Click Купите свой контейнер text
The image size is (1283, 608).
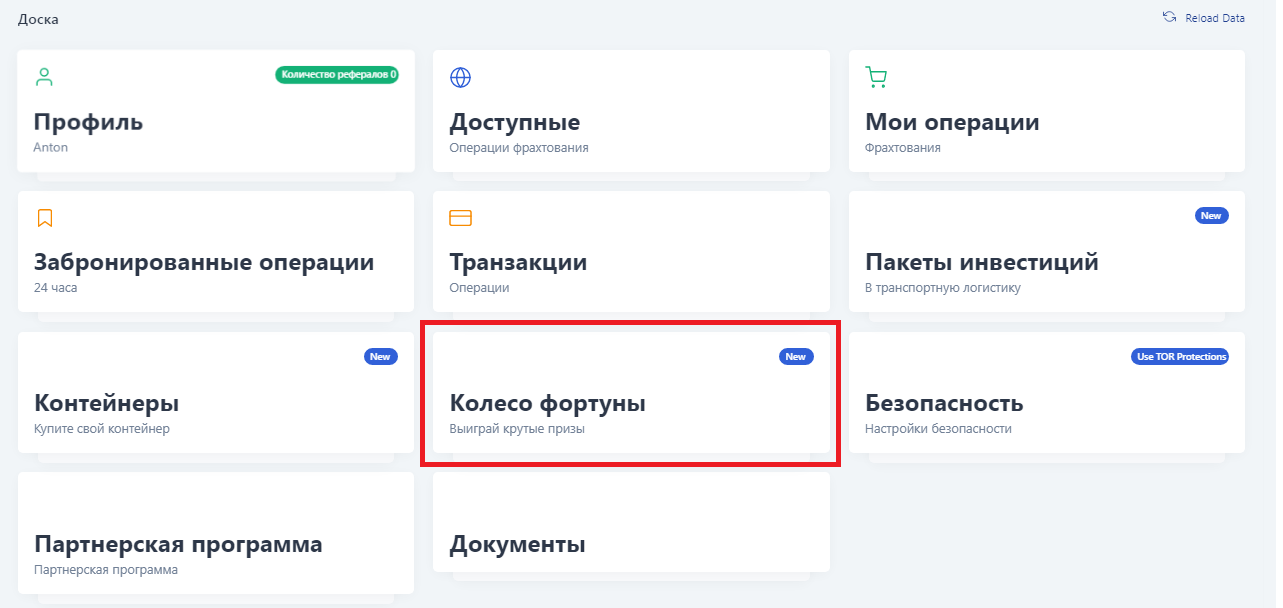click(x=102, y=429)
